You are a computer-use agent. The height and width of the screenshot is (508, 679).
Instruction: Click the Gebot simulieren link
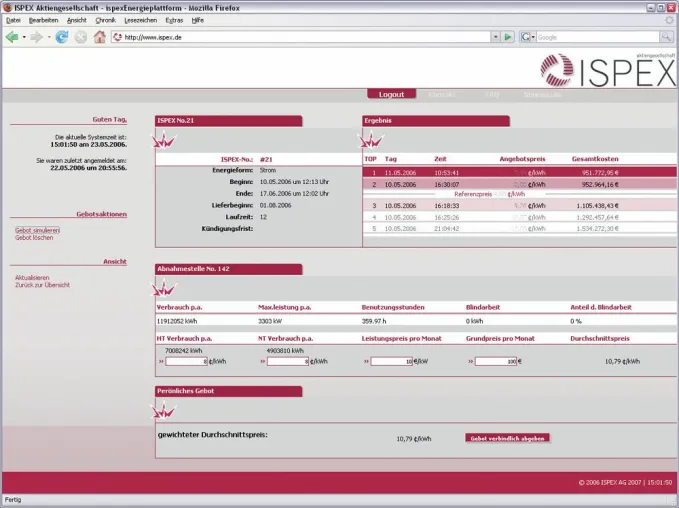[x=37, y=230]
